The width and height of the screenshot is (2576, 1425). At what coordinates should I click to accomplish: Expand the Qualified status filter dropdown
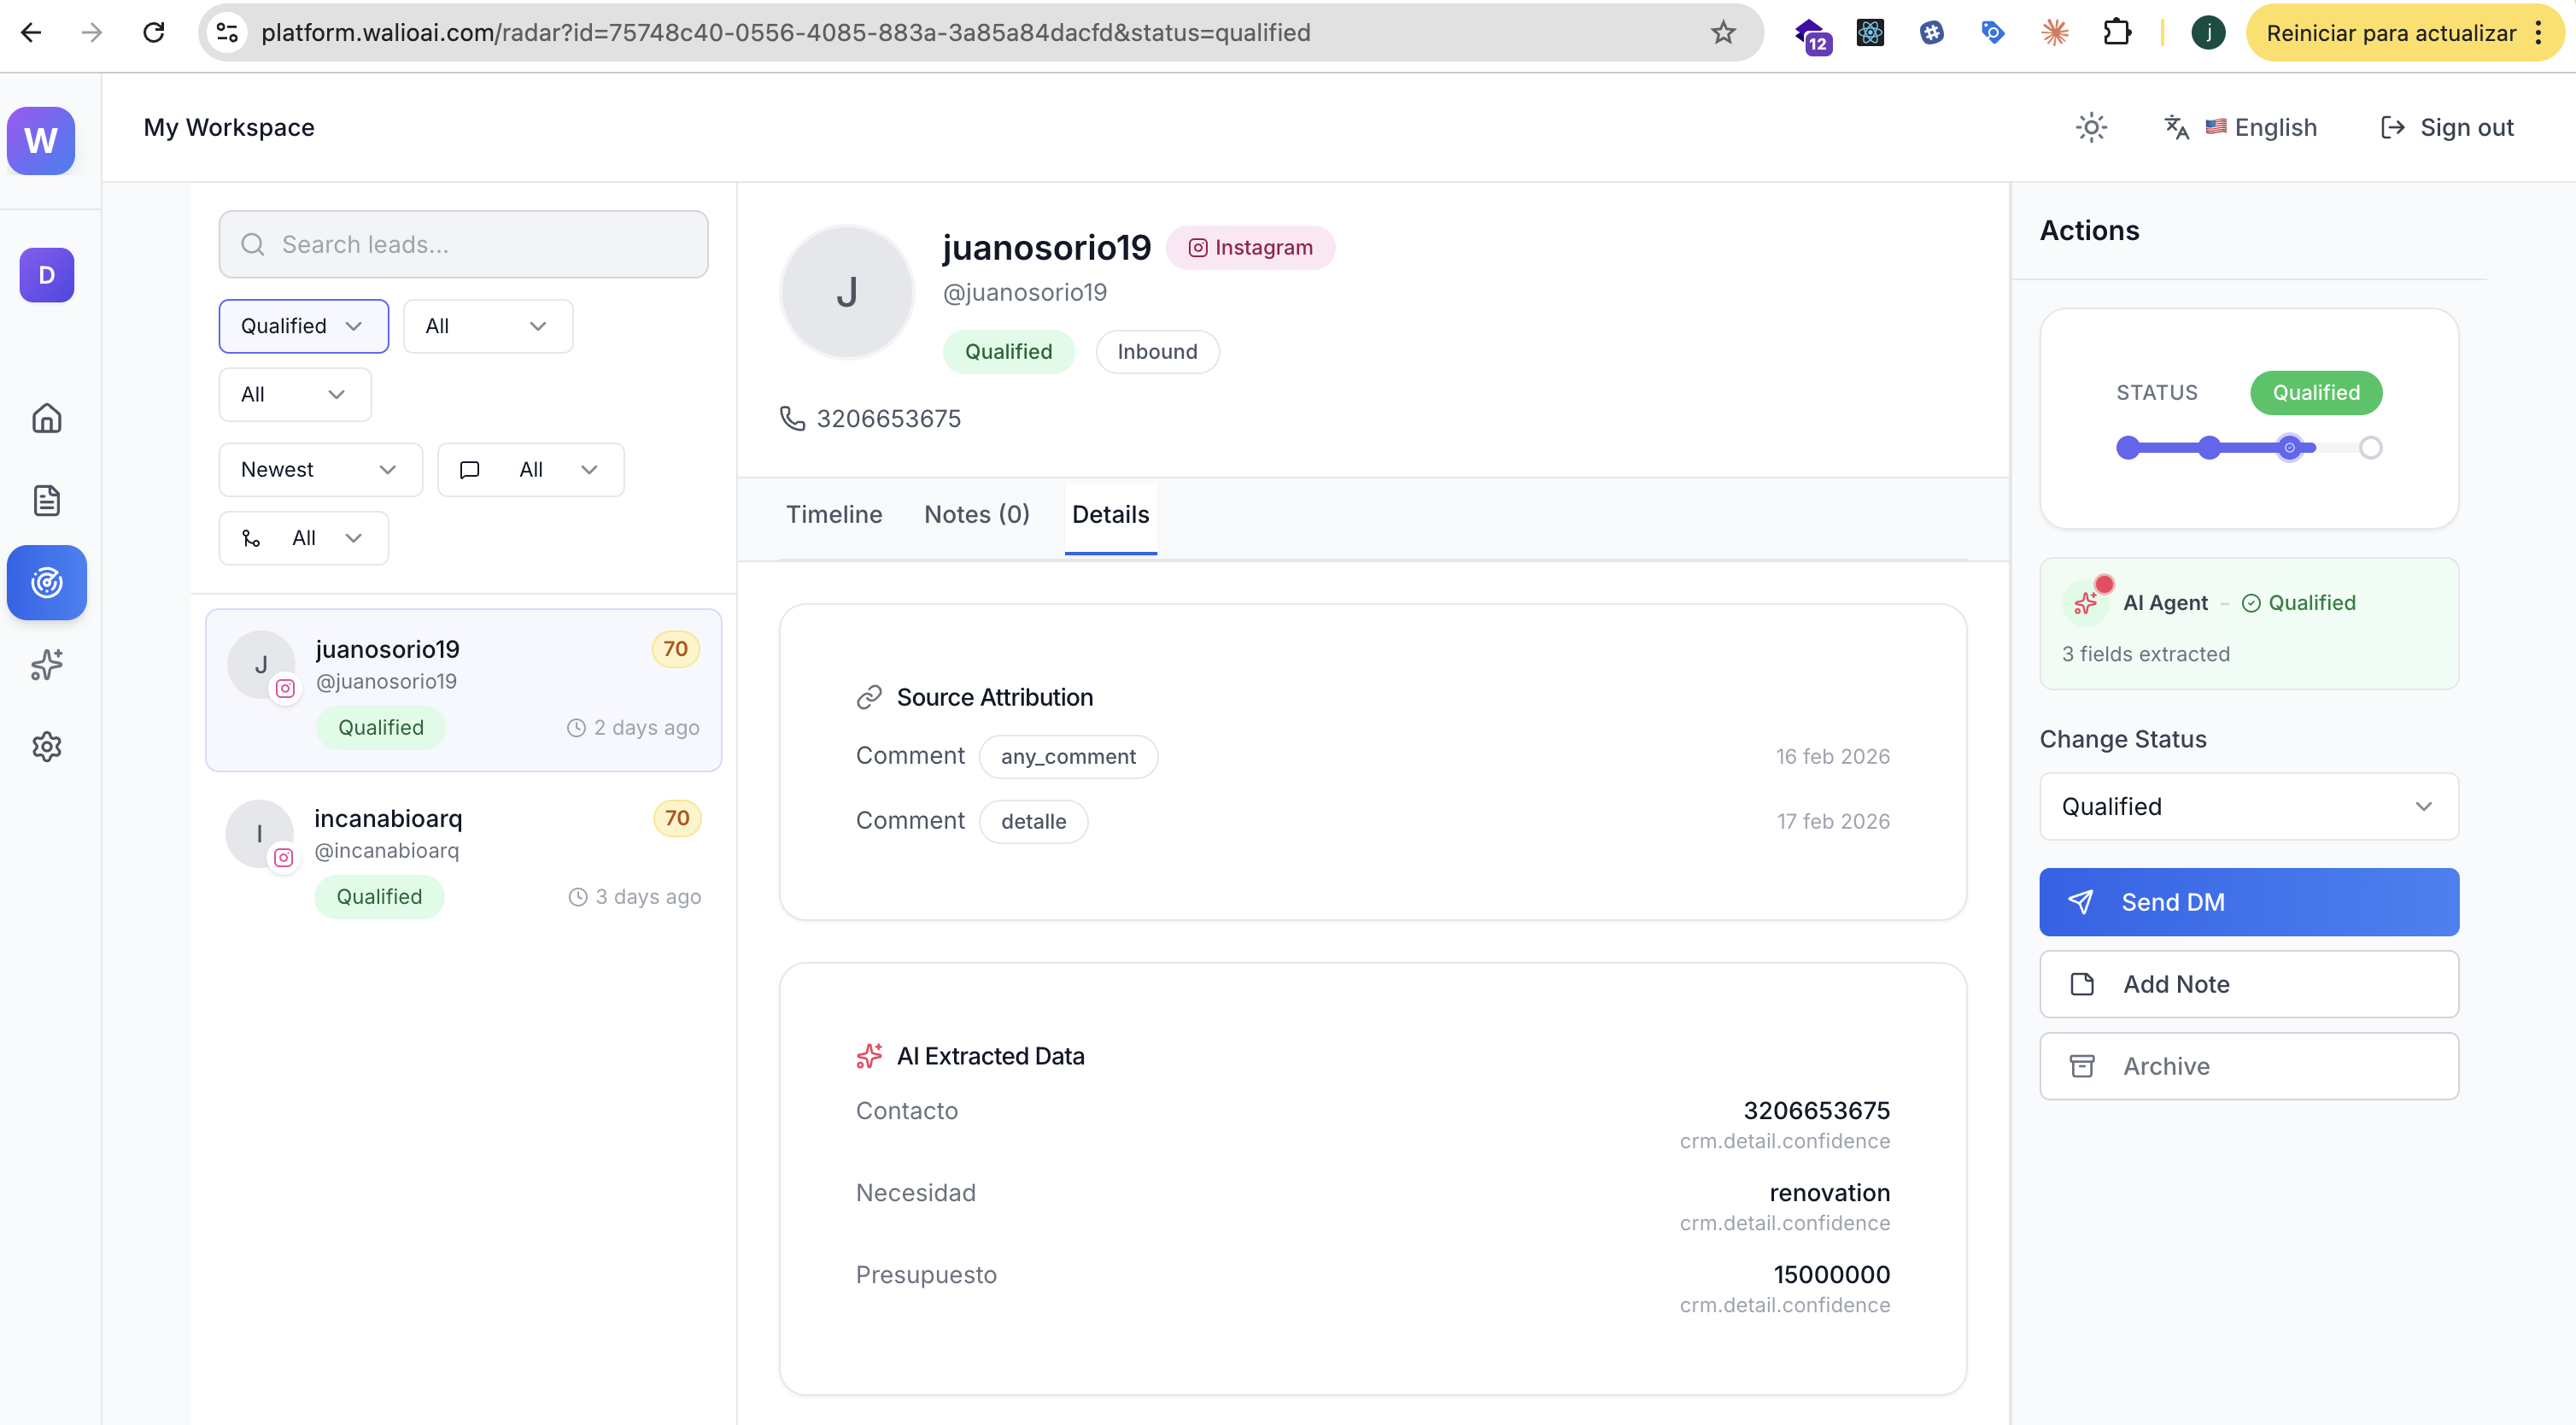point(303,326)
